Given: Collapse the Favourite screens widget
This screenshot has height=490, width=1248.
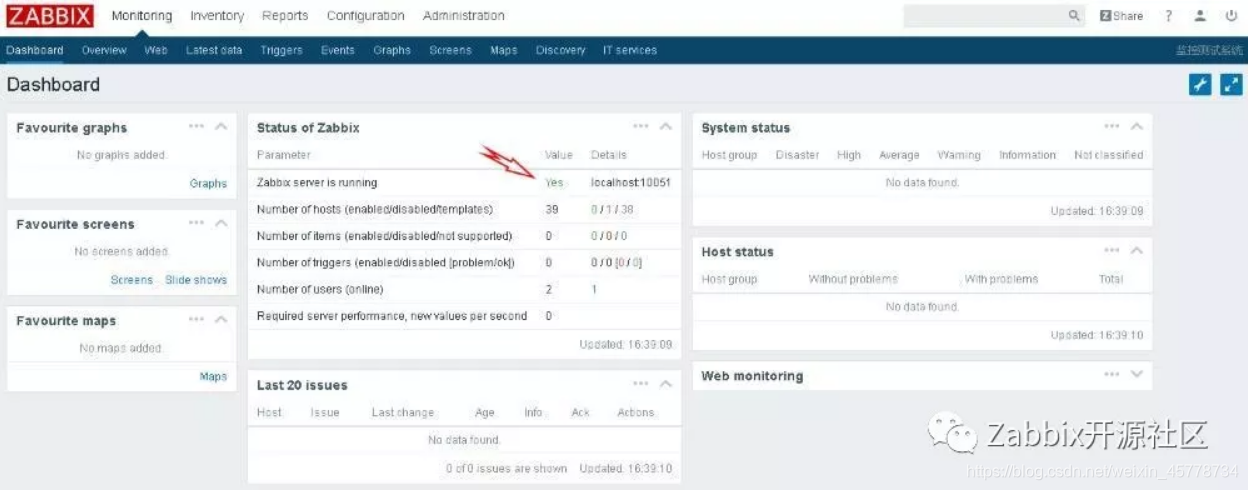Looking at the screenshot, I should (x=221, y=223).
